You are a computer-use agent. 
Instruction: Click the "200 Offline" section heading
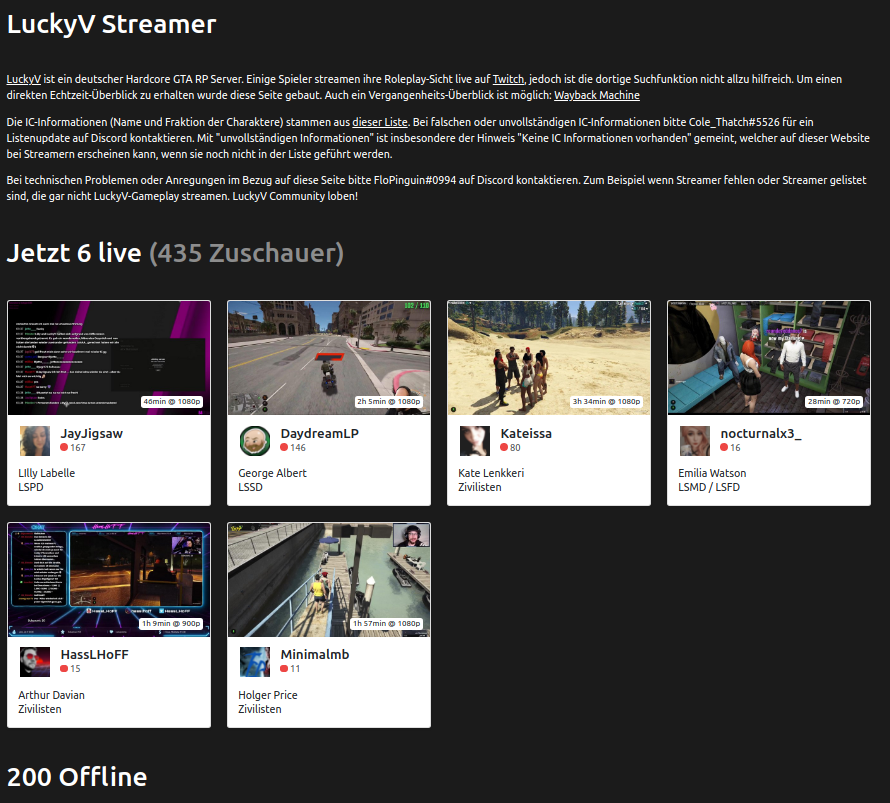coord(77,776)
